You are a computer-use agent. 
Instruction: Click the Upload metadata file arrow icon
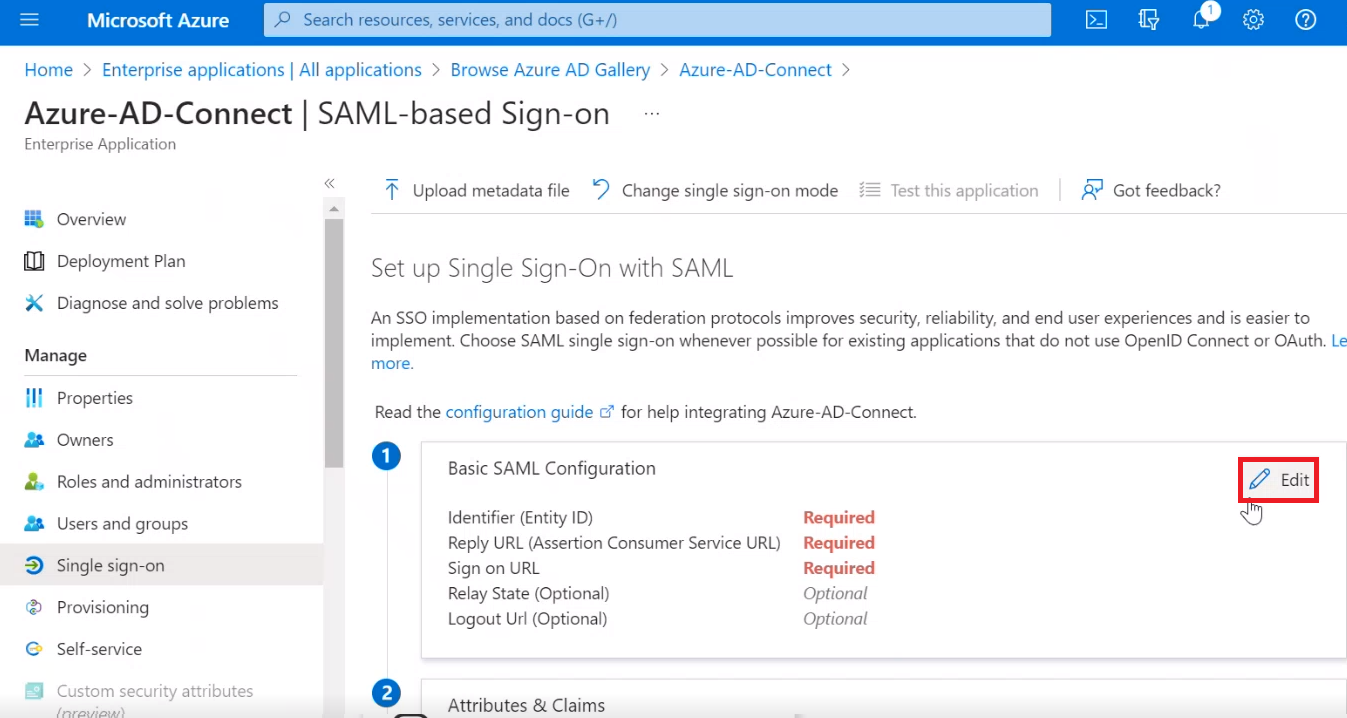392,190
